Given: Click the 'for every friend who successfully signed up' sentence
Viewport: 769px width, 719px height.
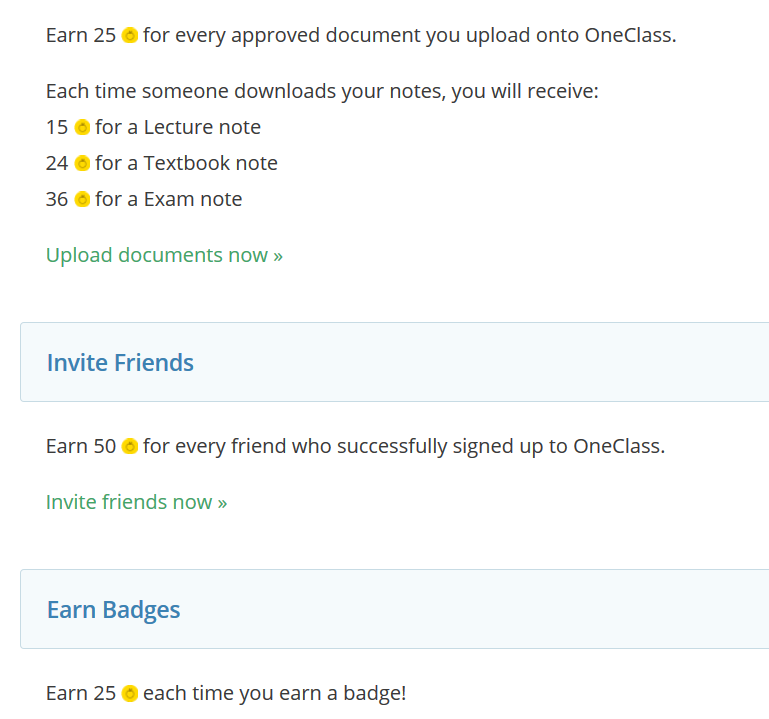Looking at the screenshot, I should [404, 446].
